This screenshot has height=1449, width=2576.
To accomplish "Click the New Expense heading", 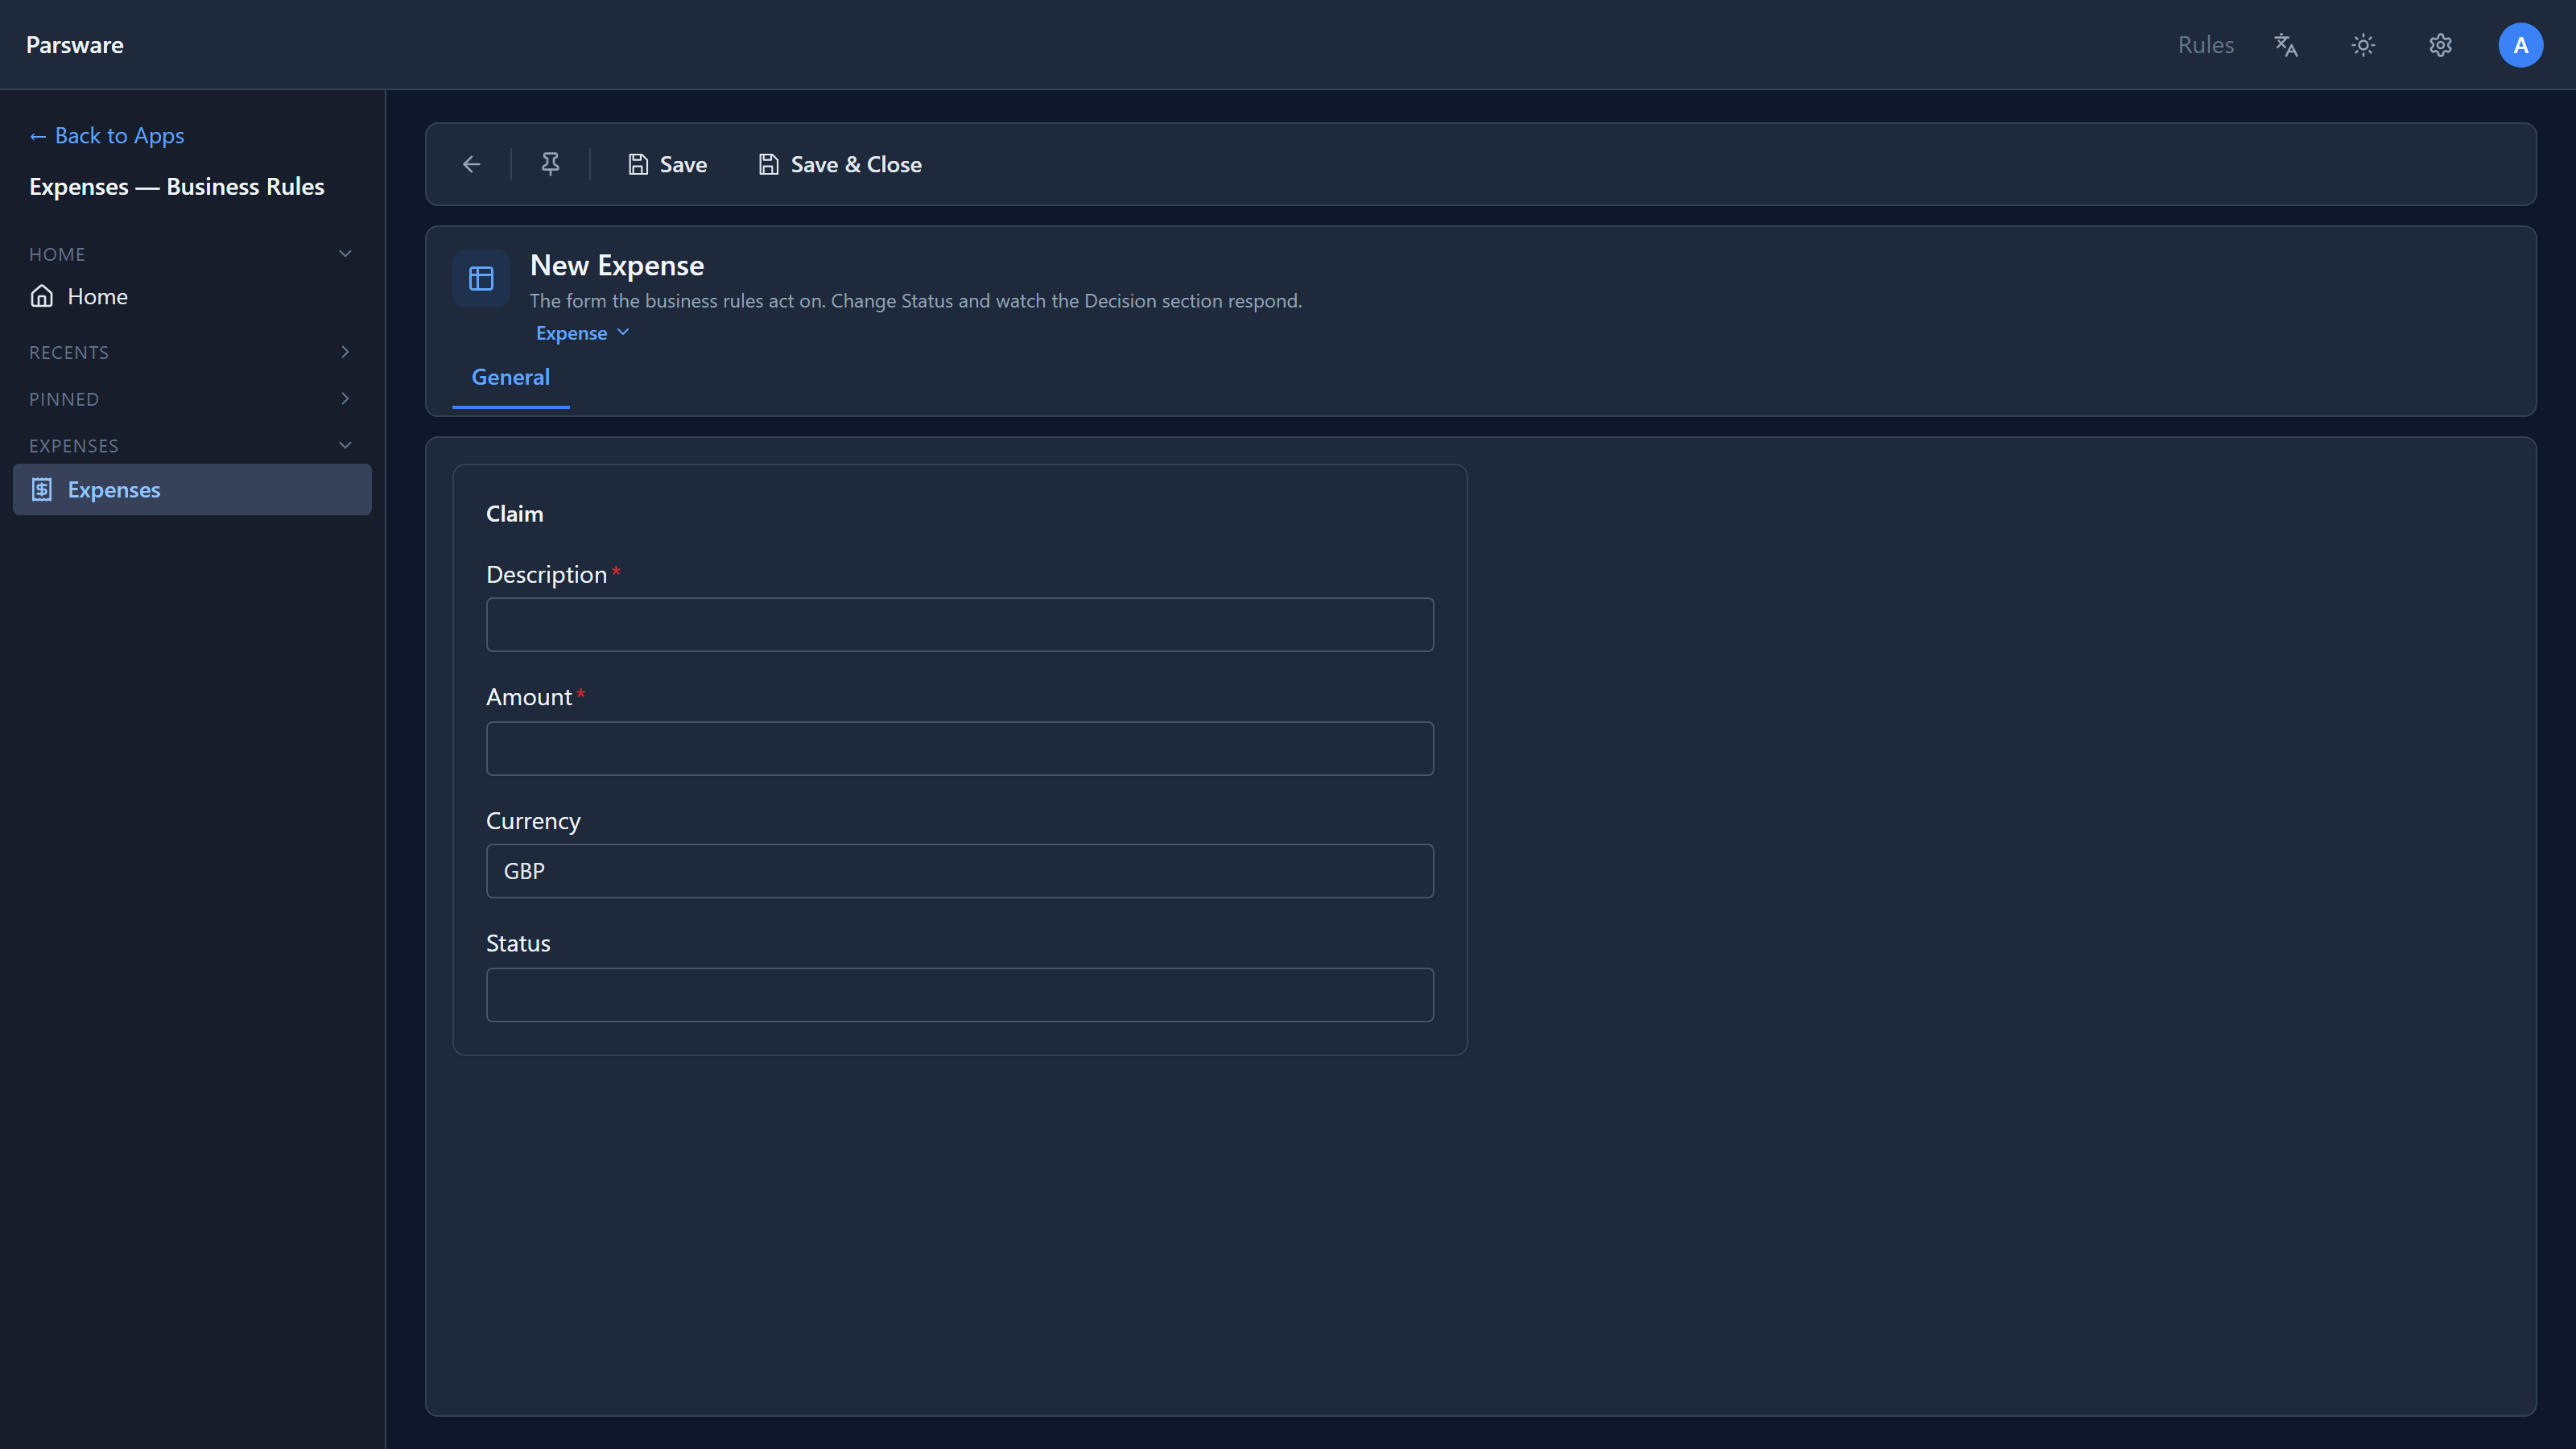I will [x=617, y=265].
